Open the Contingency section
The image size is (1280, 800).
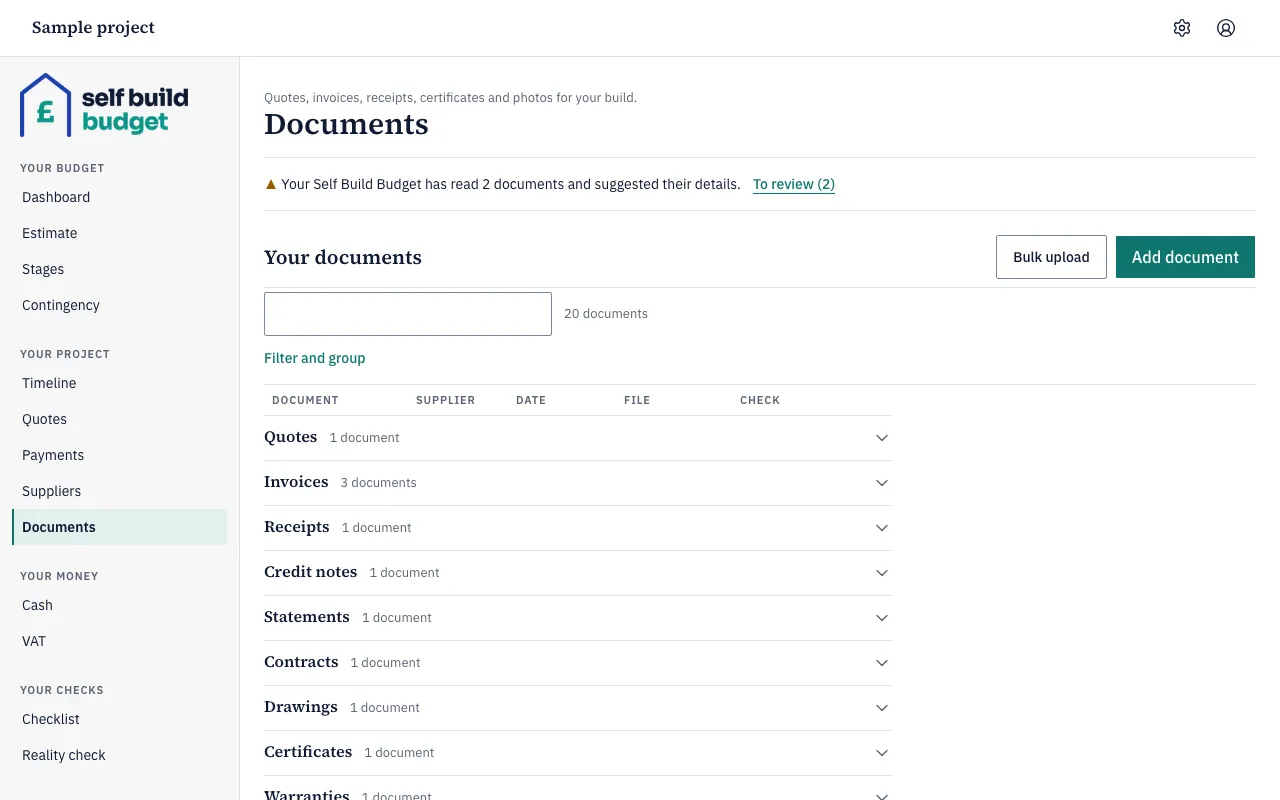120,305
